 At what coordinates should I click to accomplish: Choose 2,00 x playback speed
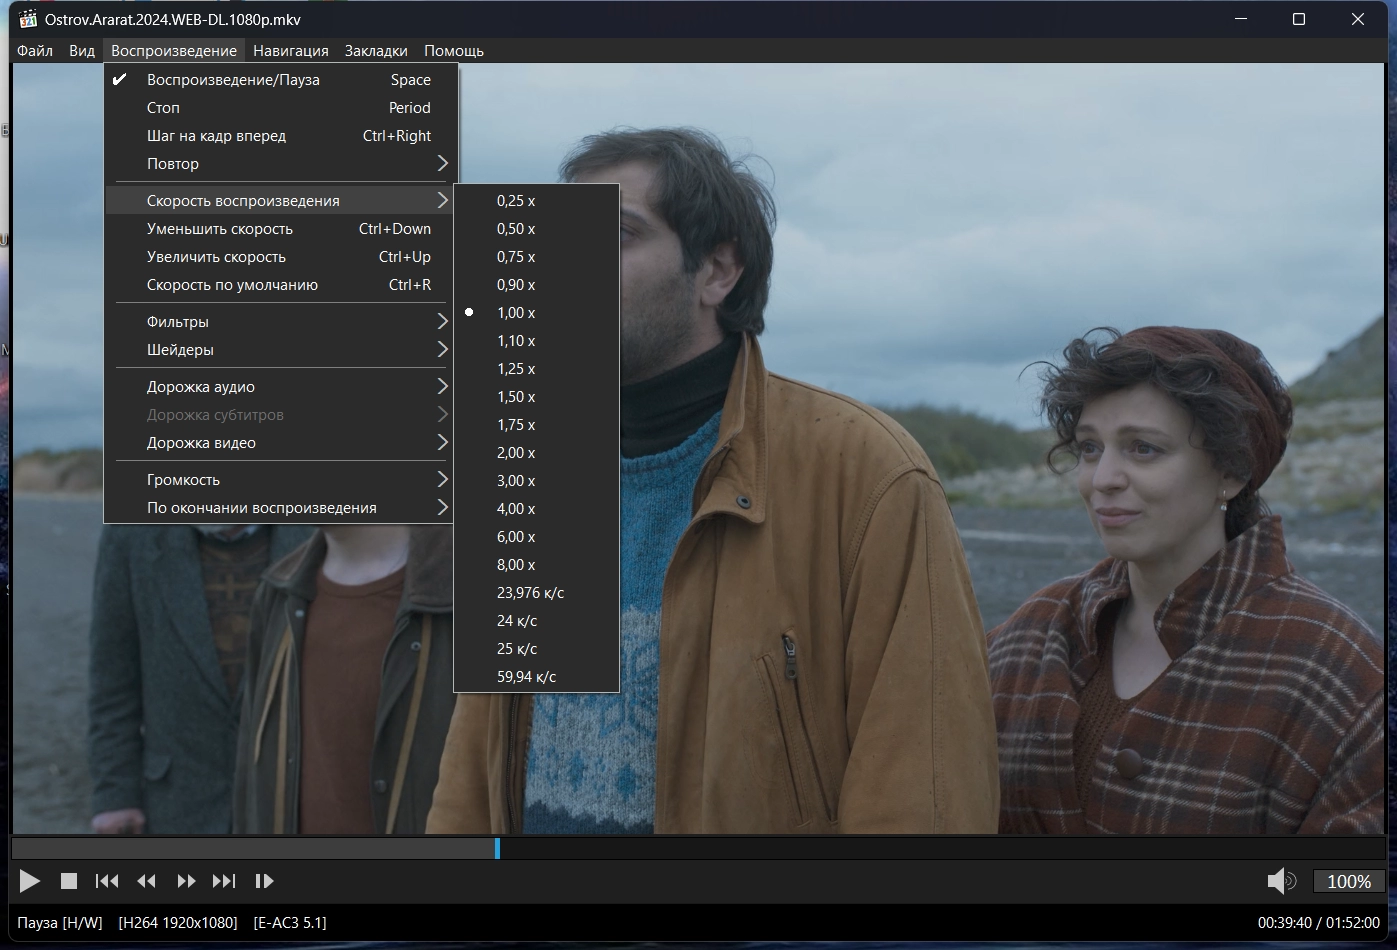click(516, 453)
